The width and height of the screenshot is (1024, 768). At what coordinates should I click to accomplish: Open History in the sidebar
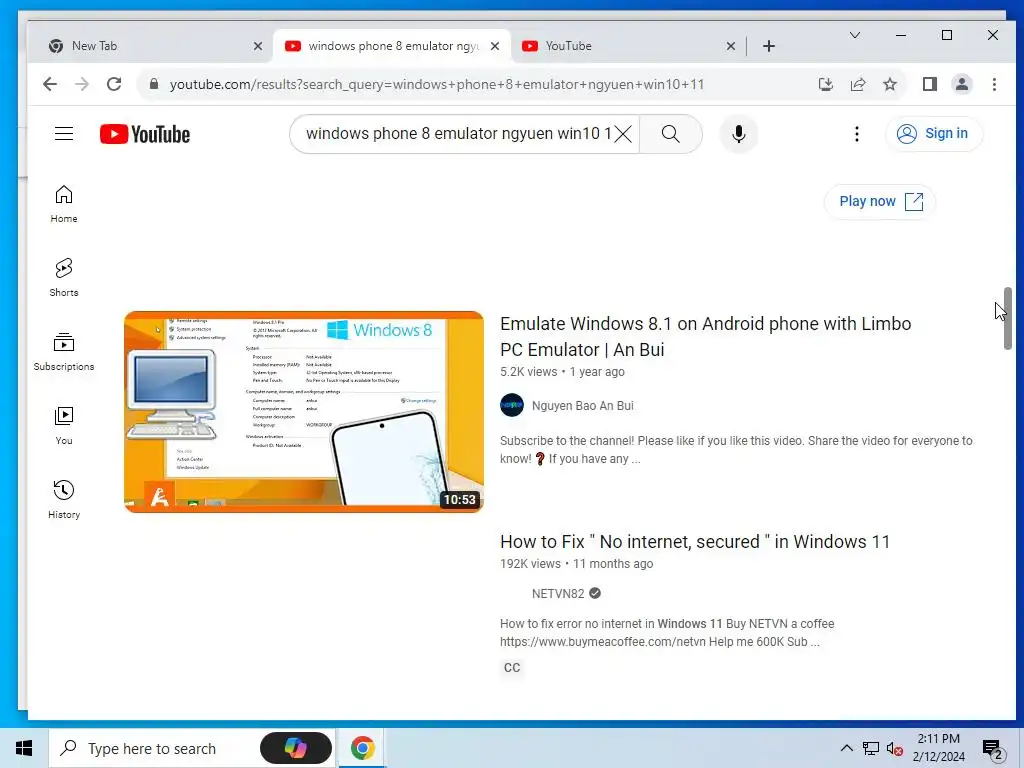(x=64, y=500)
